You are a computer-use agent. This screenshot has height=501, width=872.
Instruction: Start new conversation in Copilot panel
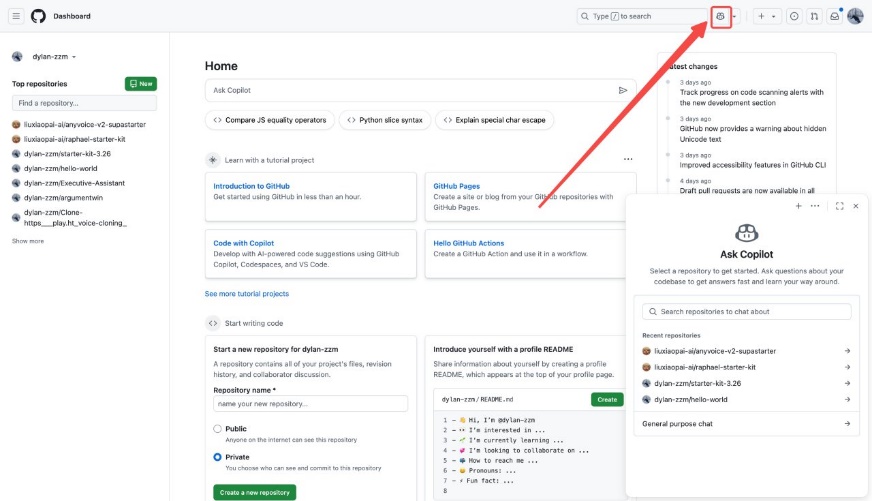(798, 206)
